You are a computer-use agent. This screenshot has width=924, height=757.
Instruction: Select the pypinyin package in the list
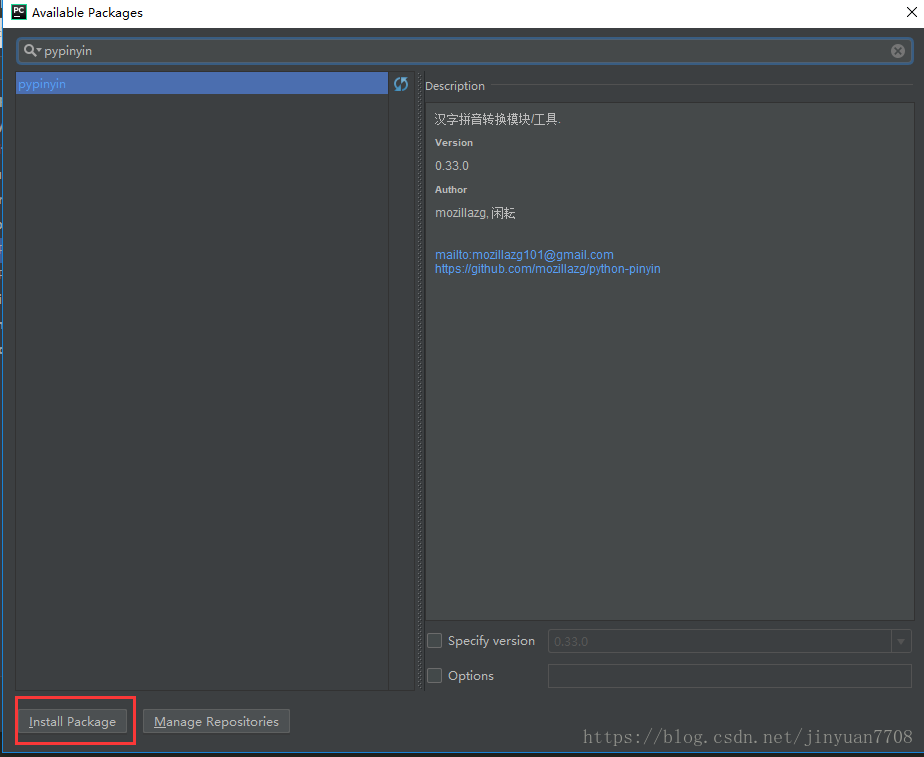click(202, 84)
